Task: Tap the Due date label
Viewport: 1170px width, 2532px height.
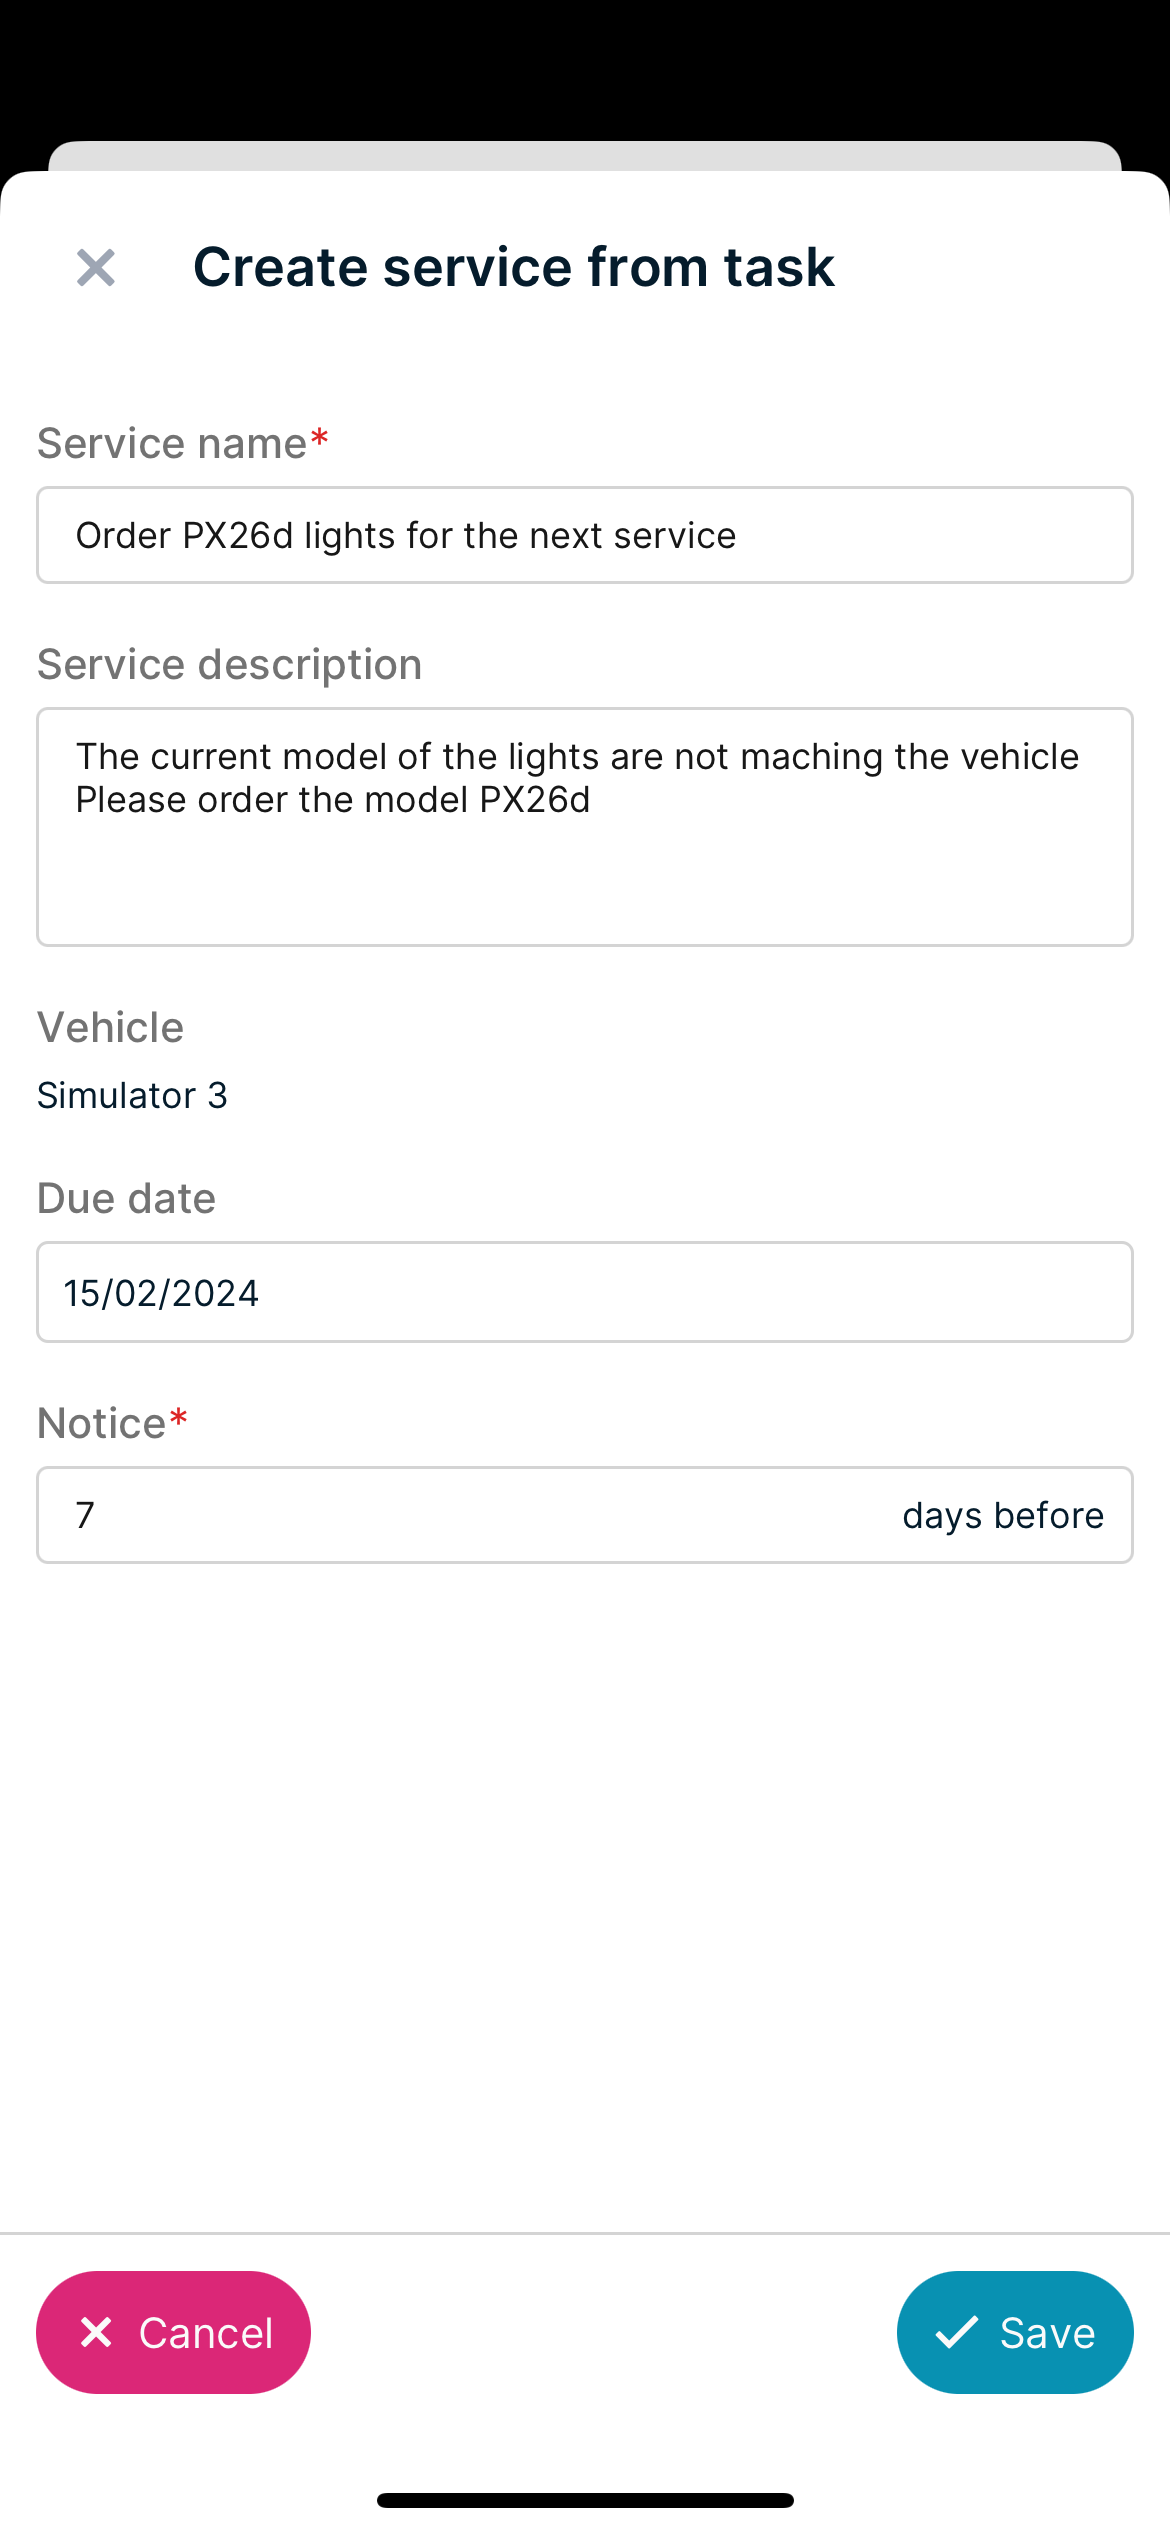Action: coord(126,1198)
